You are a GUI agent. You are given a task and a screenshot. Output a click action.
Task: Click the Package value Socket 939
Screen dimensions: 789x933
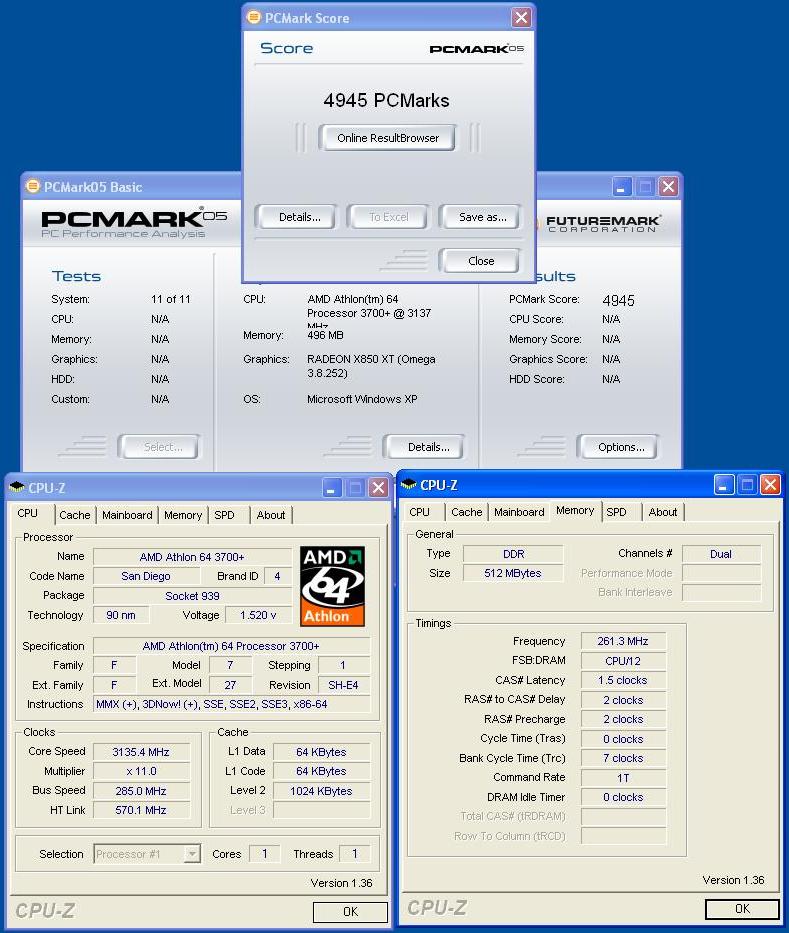click(x=192, y=596)
